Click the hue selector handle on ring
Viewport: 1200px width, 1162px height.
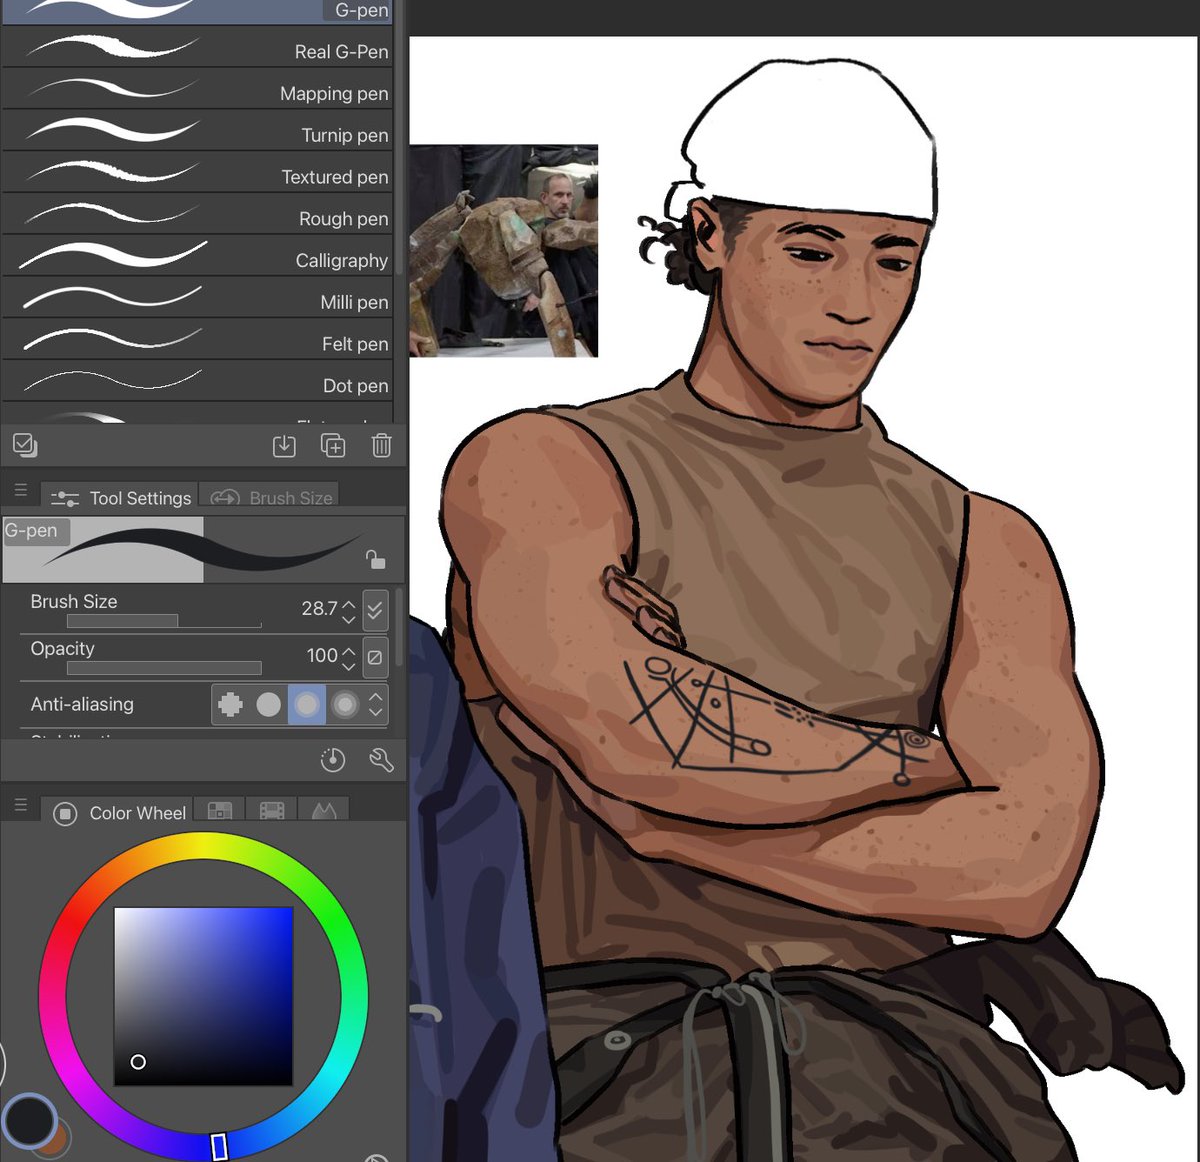click(x=219, y=1147)
